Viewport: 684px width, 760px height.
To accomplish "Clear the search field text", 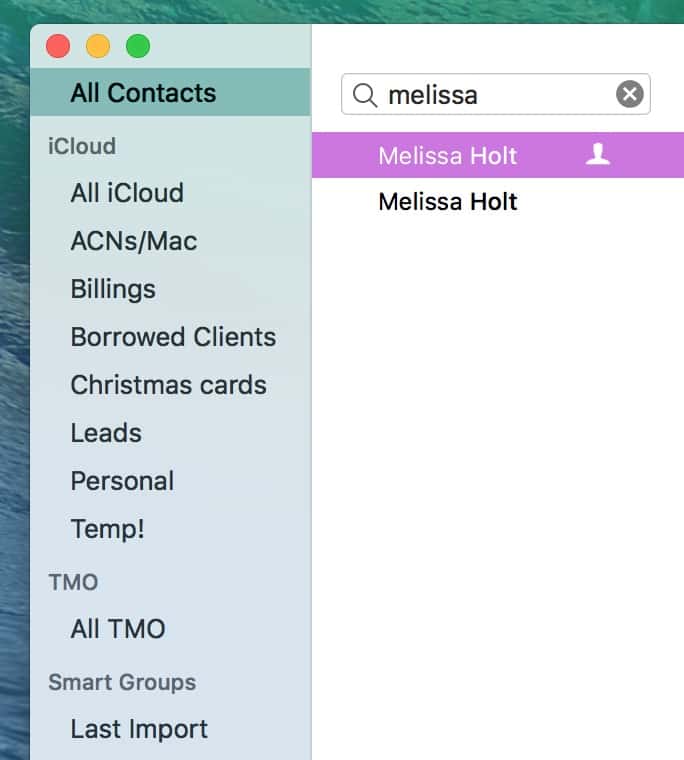I will tap(629, 95).
